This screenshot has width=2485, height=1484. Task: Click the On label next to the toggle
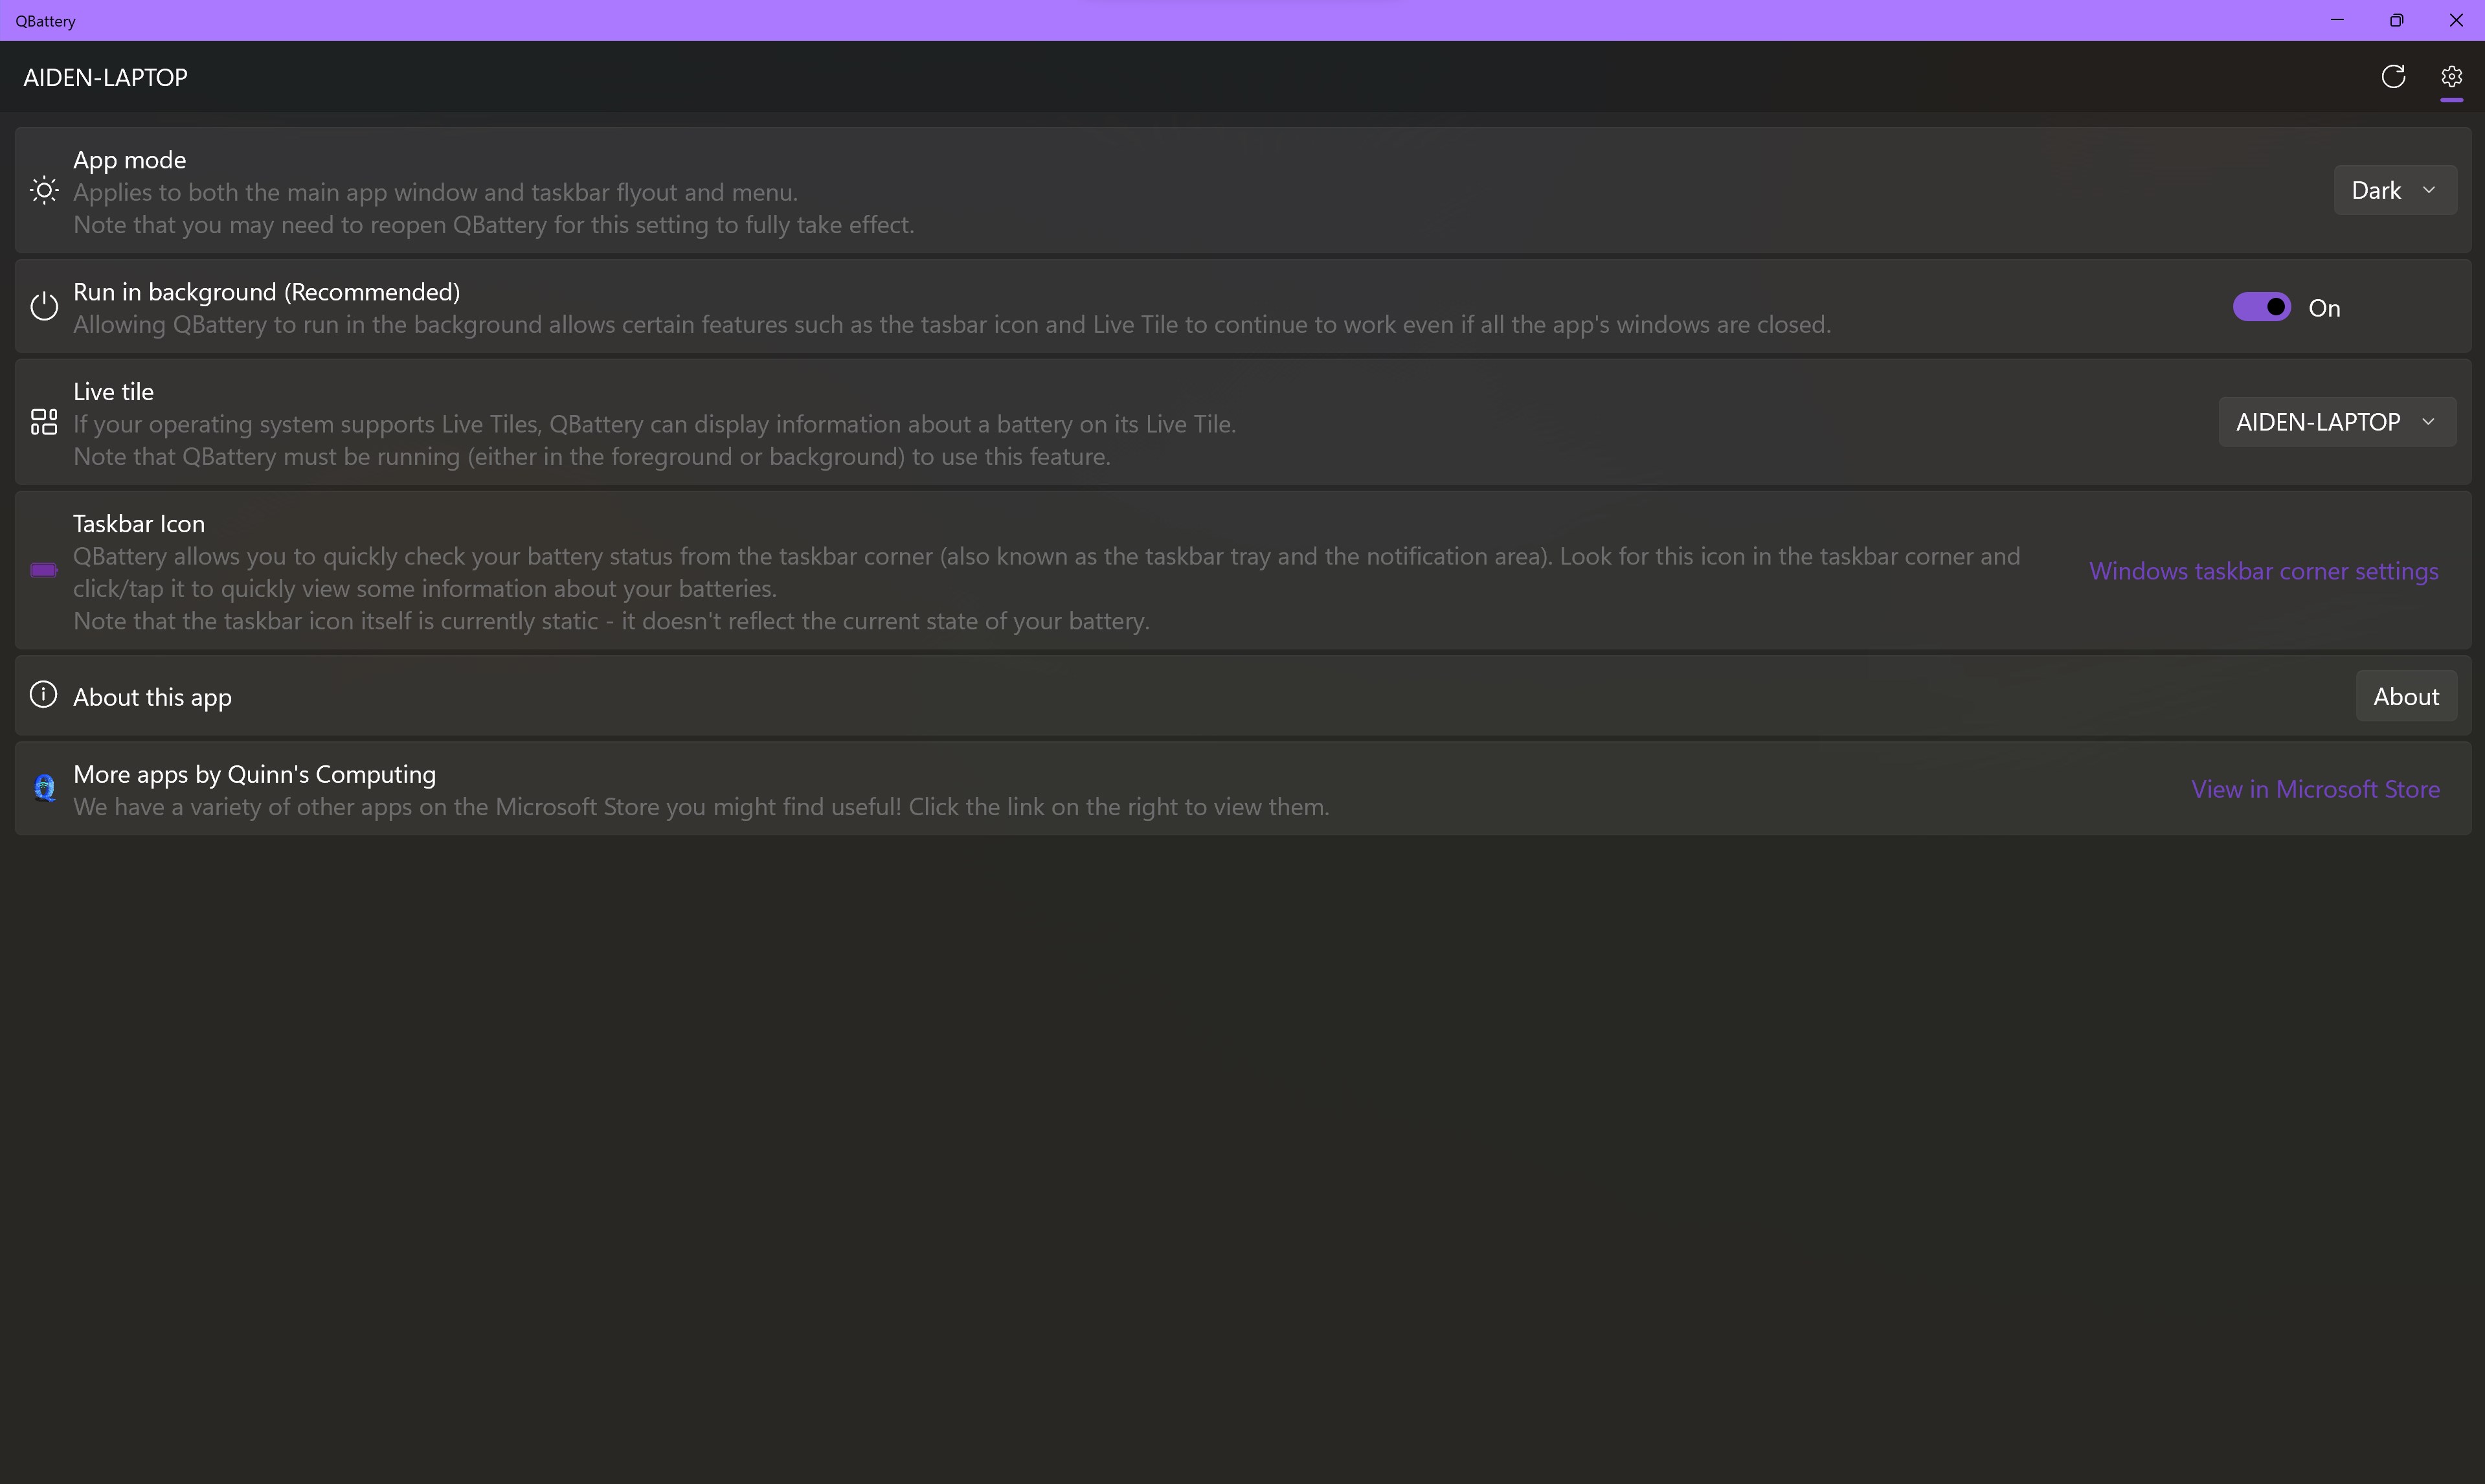[x=2324, y=309]
